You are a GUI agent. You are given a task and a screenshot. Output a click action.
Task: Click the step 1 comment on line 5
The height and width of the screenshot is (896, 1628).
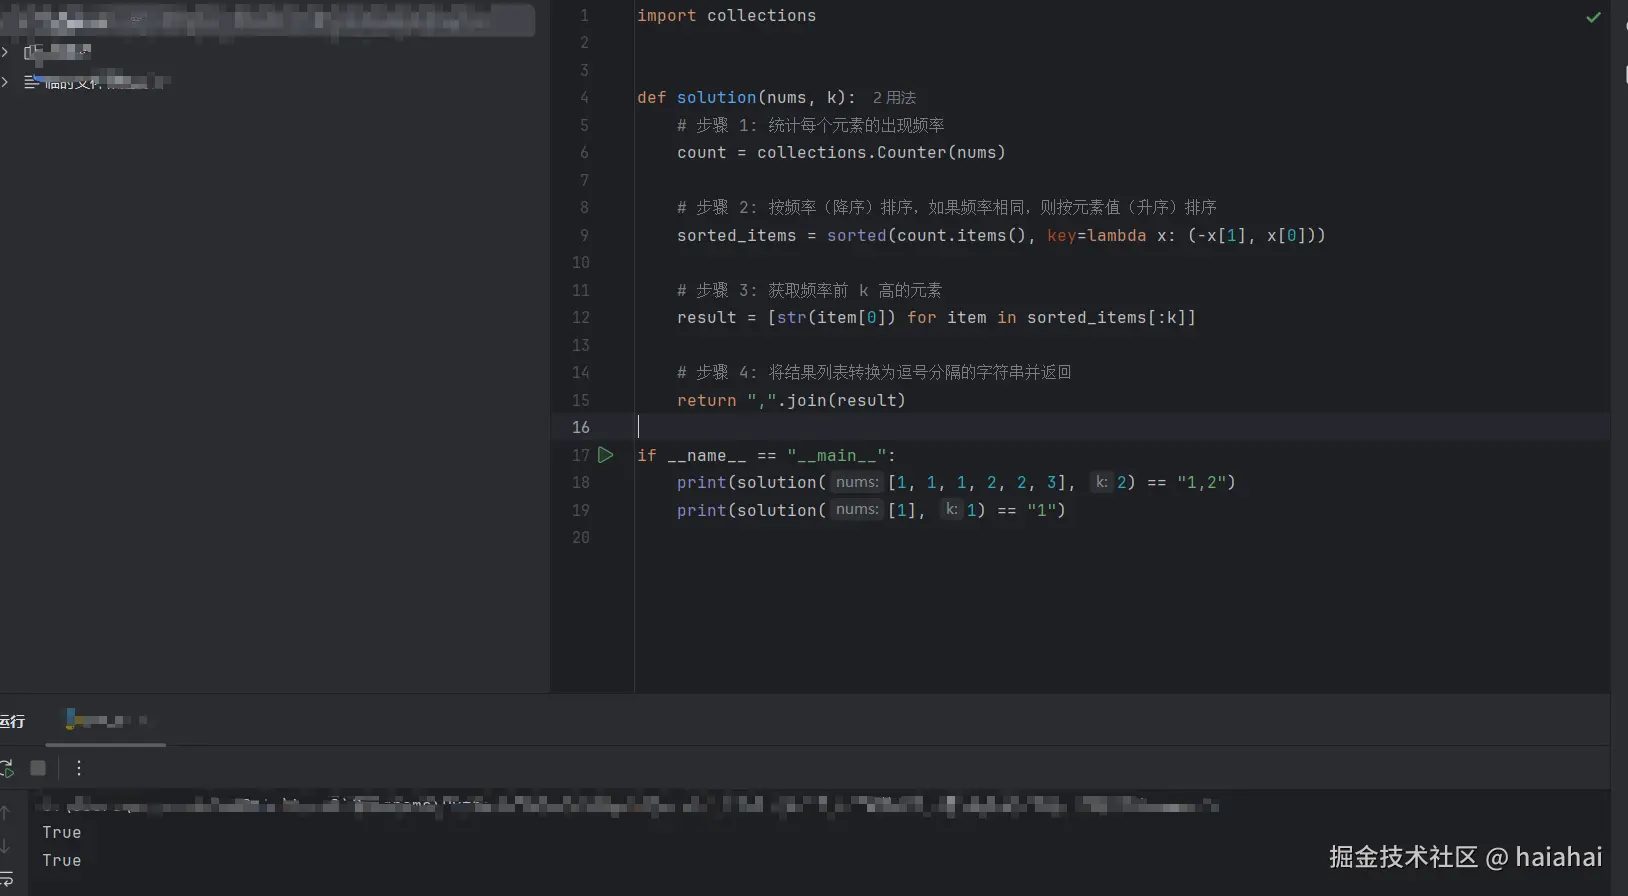pyautogui.click(x=810, y=125)
